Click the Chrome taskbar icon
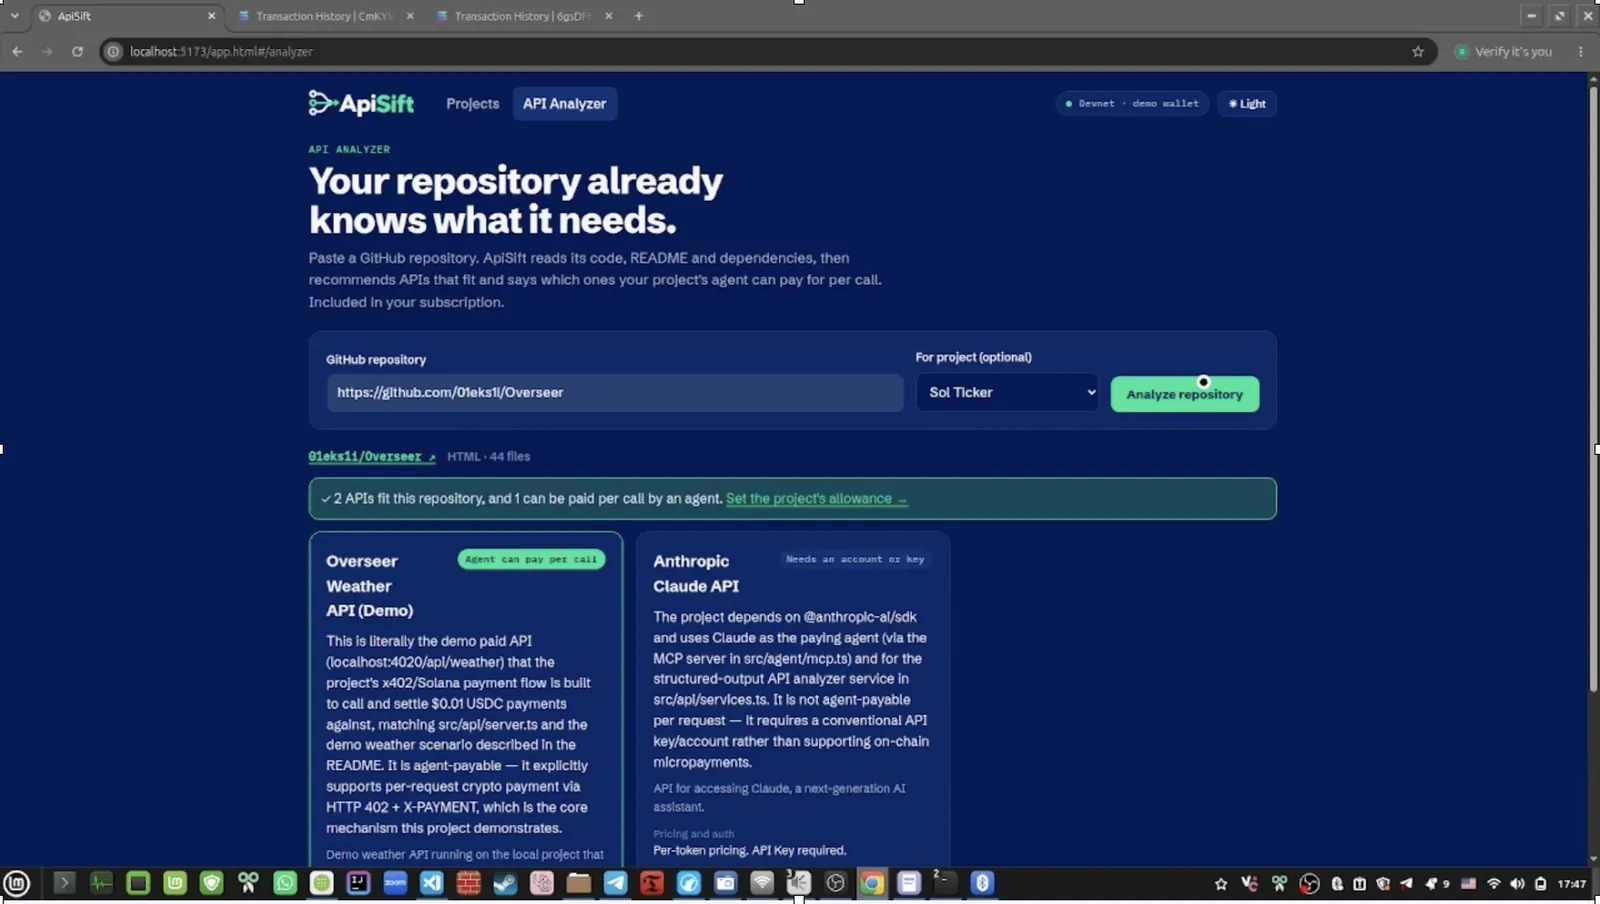Viewport: 1600px width, 904px height. pyautogui.click(x=872, y=883)
